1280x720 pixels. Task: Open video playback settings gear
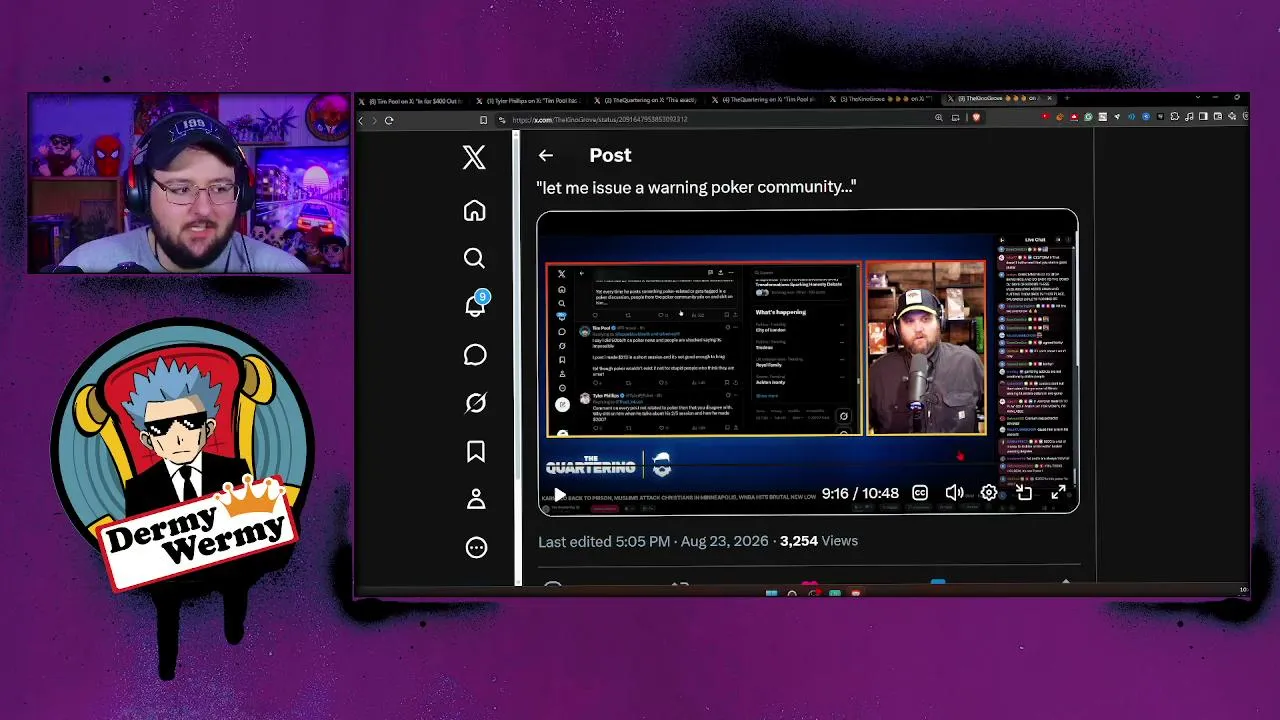(x=989, y=493)
